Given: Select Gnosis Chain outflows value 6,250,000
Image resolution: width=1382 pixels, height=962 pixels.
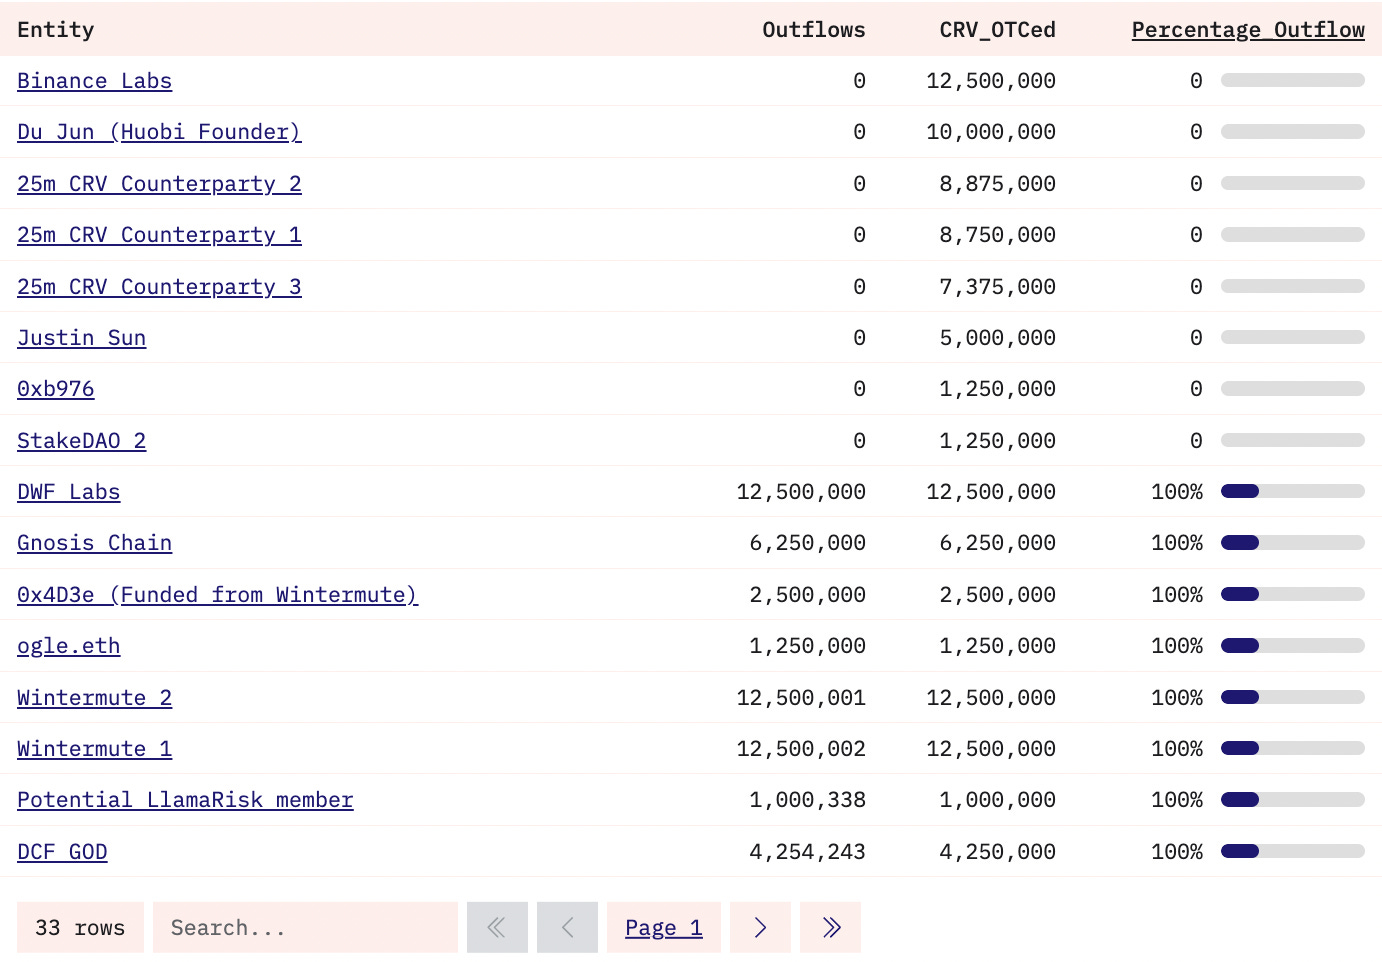Looking at the screenshot, I should (807, 543).
